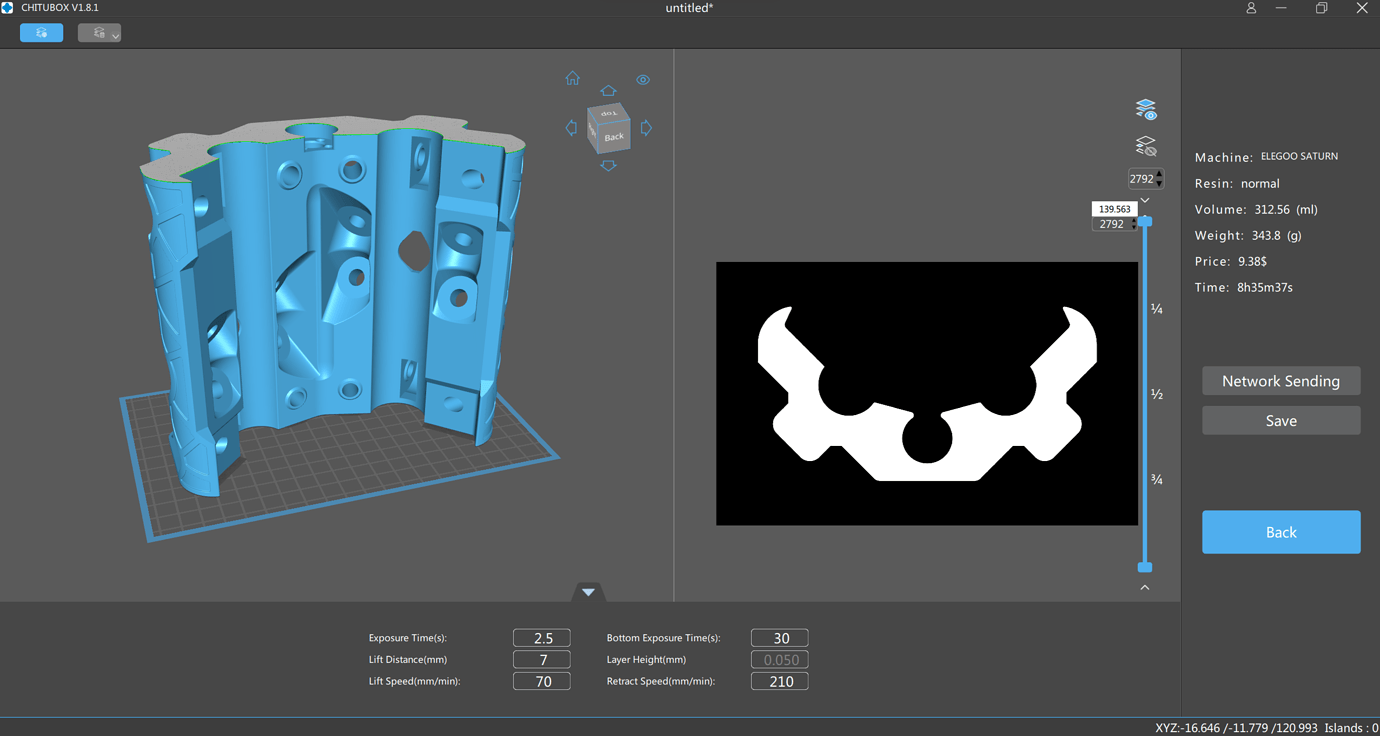Click the right rotation arrow beside the orientation cube
The image size is (1380, 736).
646,127
